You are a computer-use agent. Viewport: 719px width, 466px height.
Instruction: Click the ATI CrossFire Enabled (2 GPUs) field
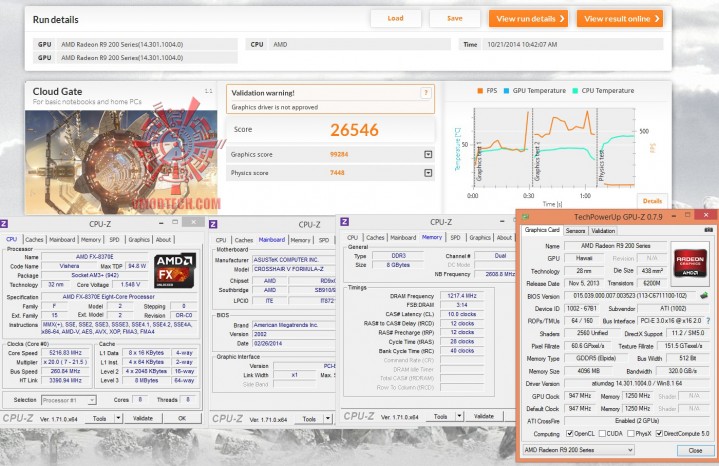click(636, 421)
